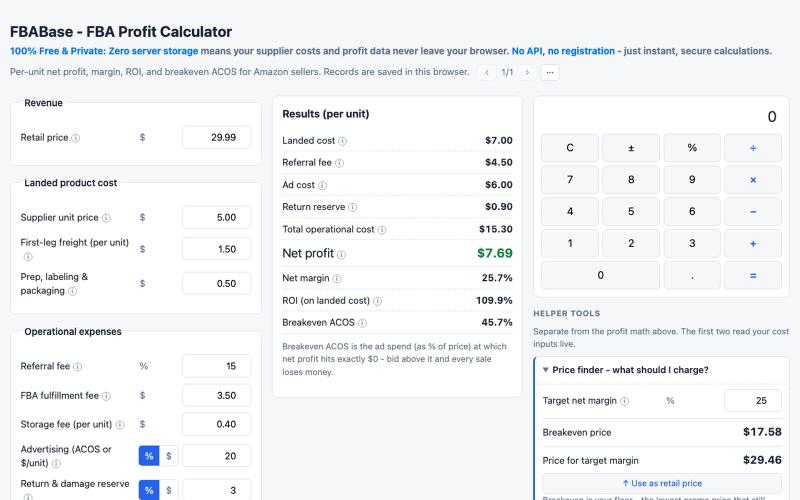This screenshot has height=500, width=800.
Task: Open the more options ellipsis button
Action: point(549,72)
